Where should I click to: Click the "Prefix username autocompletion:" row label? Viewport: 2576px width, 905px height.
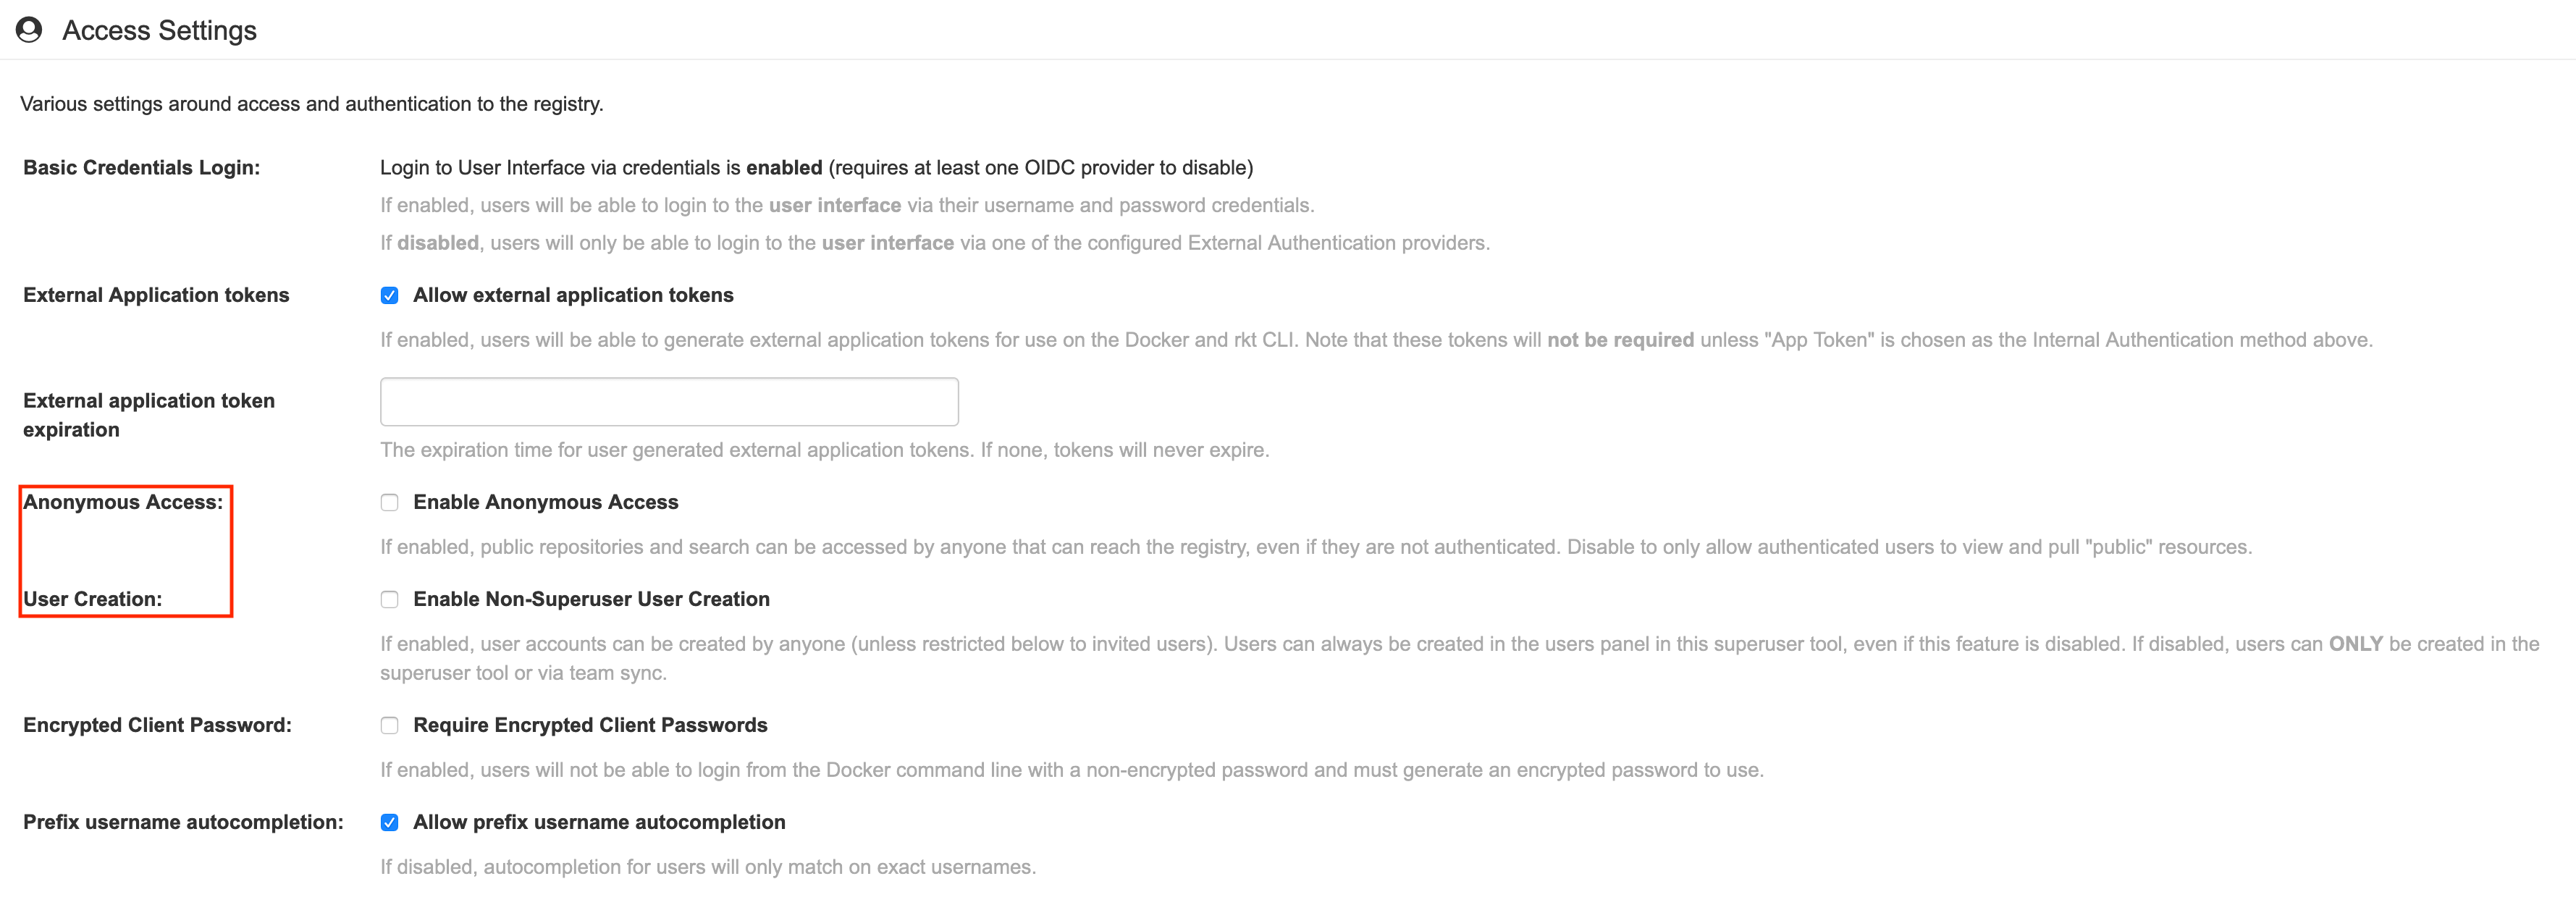(x=183, y=822)
